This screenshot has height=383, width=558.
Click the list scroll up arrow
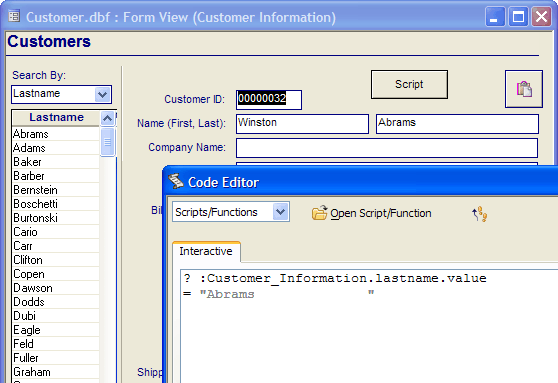click(107, 118)
